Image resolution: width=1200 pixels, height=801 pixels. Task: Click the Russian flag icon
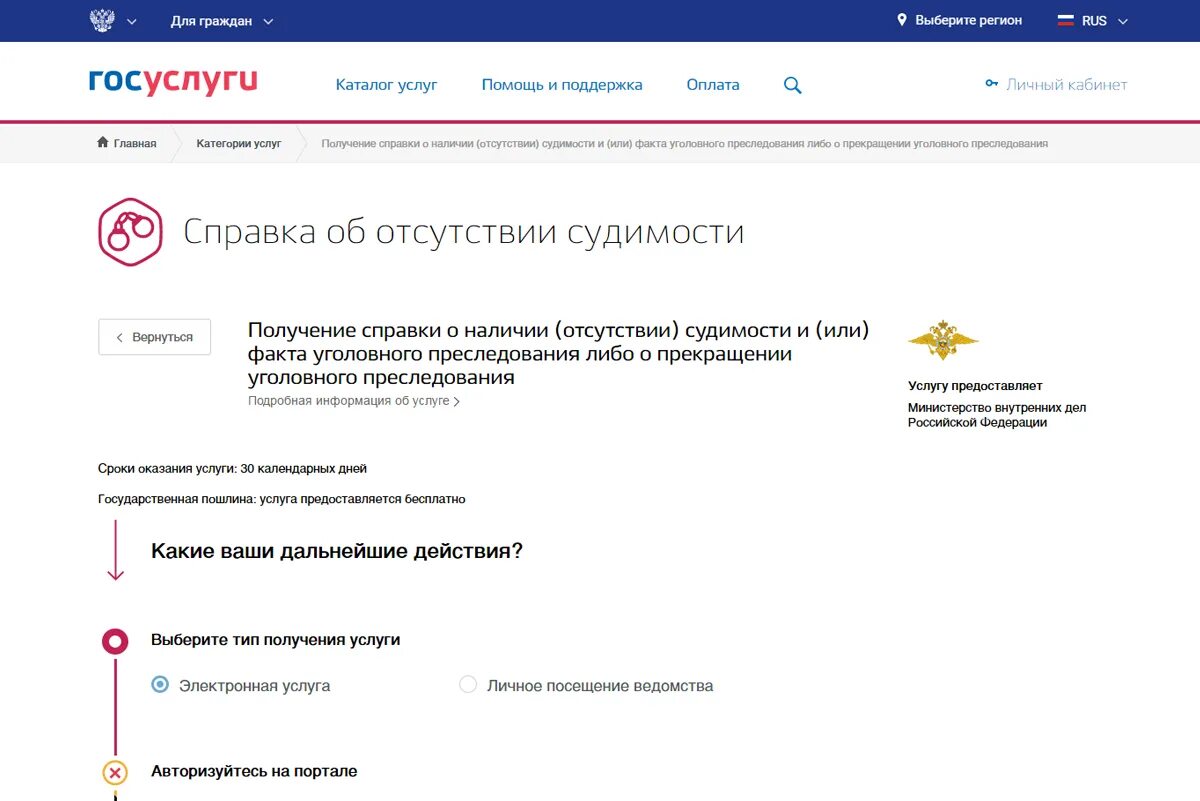1066,20
